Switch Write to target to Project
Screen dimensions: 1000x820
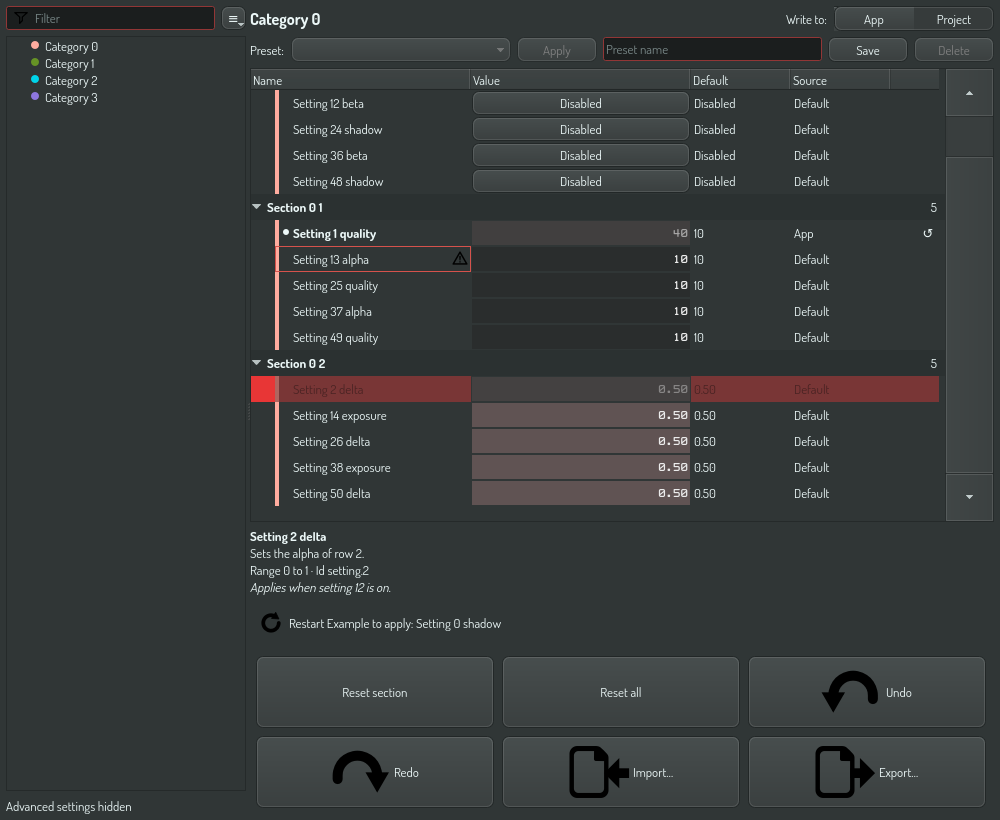953,19
